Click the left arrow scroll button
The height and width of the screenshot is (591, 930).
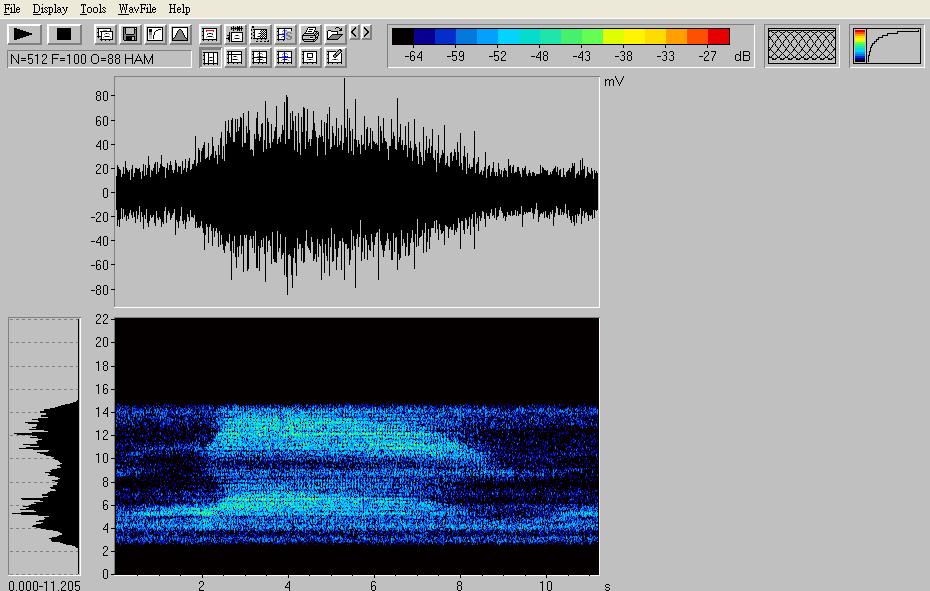point(355,33)
